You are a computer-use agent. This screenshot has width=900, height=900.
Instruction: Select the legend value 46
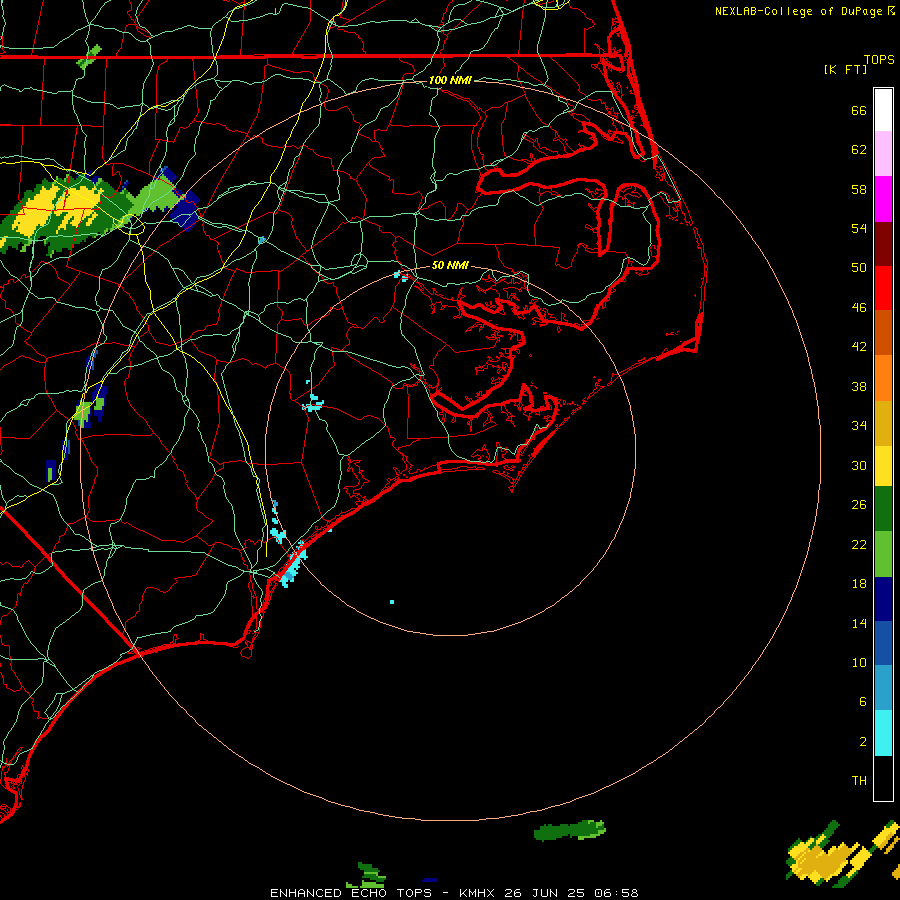(859, 308)
